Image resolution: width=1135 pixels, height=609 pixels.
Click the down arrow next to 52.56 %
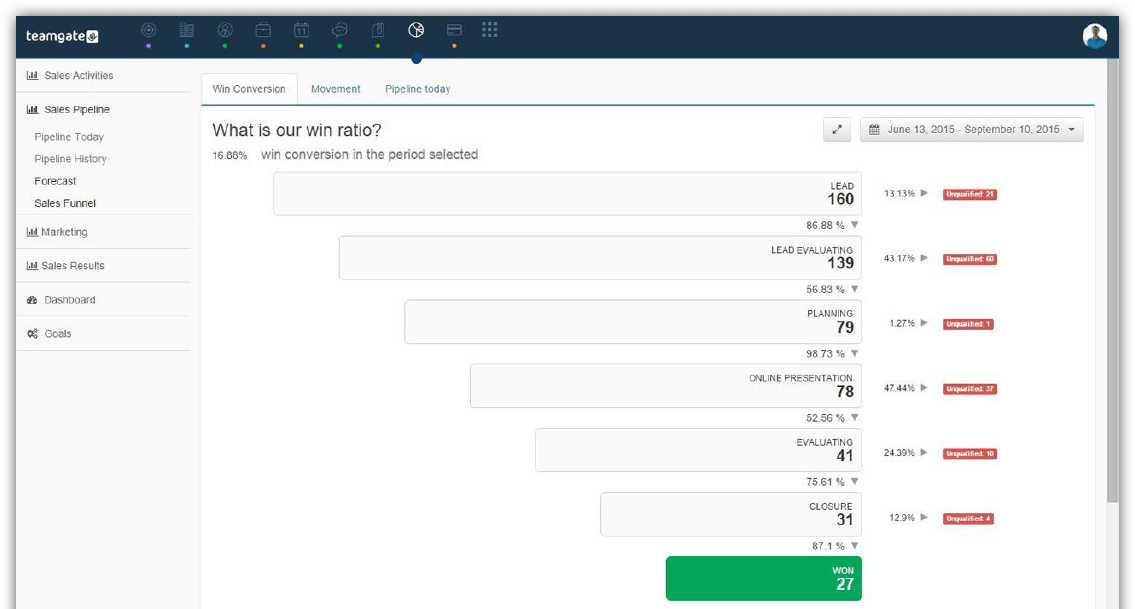(855, 417)
